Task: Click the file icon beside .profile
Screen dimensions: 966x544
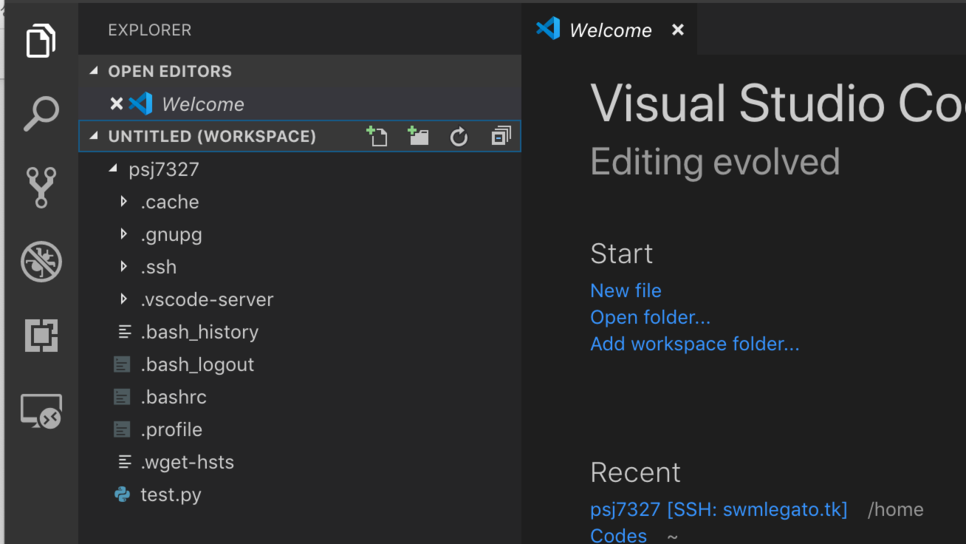Action: (x=122, y=429)
